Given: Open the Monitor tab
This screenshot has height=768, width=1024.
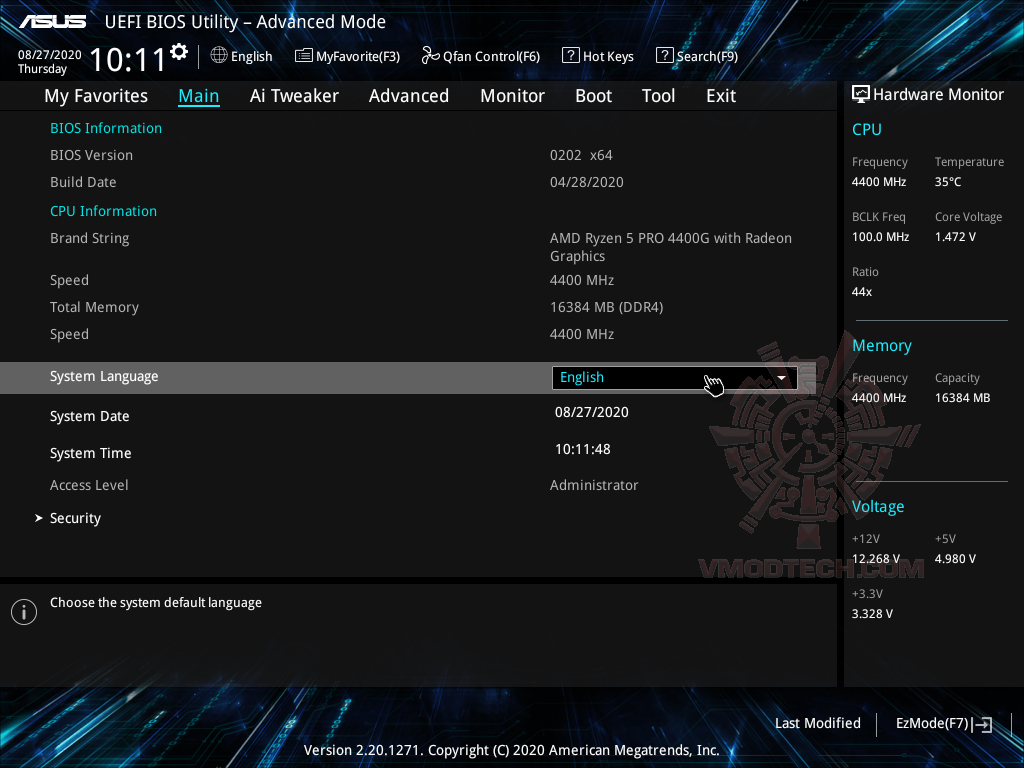Looking at the screenshot, I should point(512,96).
